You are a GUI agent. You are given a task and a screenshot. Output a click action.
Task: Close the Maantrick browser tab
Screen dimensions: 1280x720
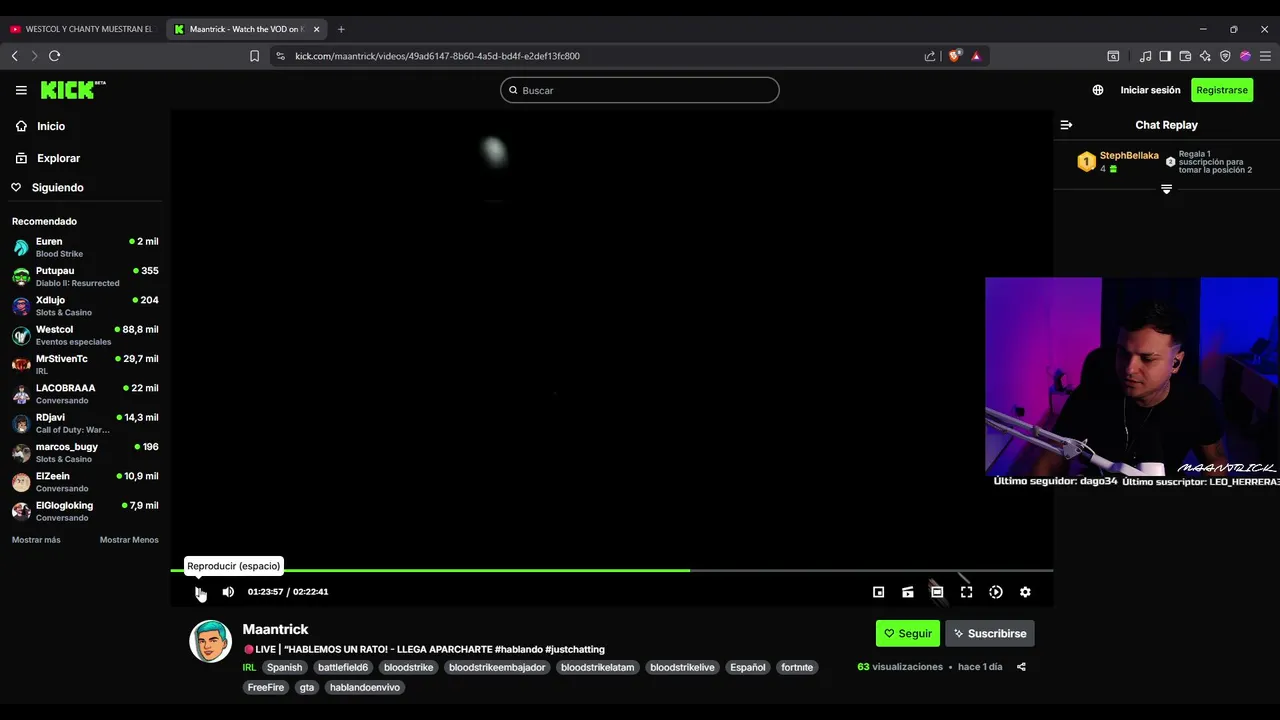[x=316, y=29]
